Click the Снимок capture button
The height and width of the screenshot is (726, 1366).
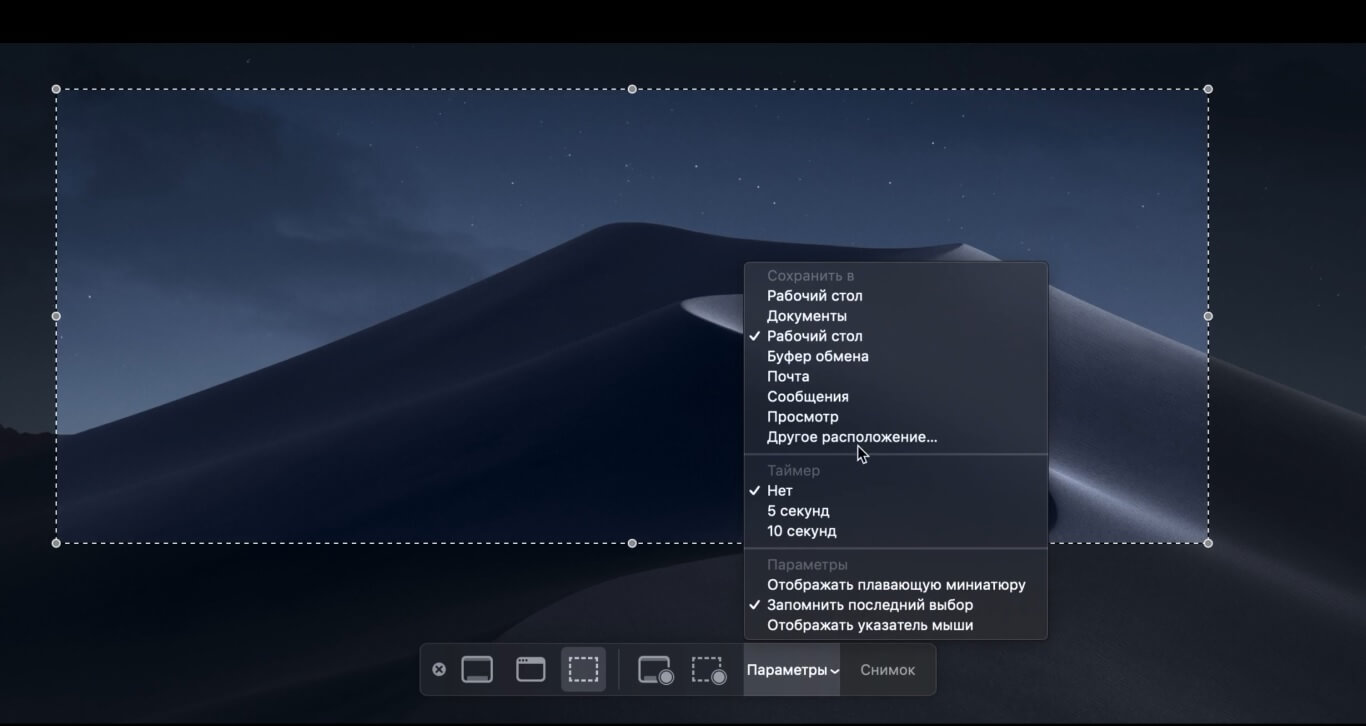887,670
